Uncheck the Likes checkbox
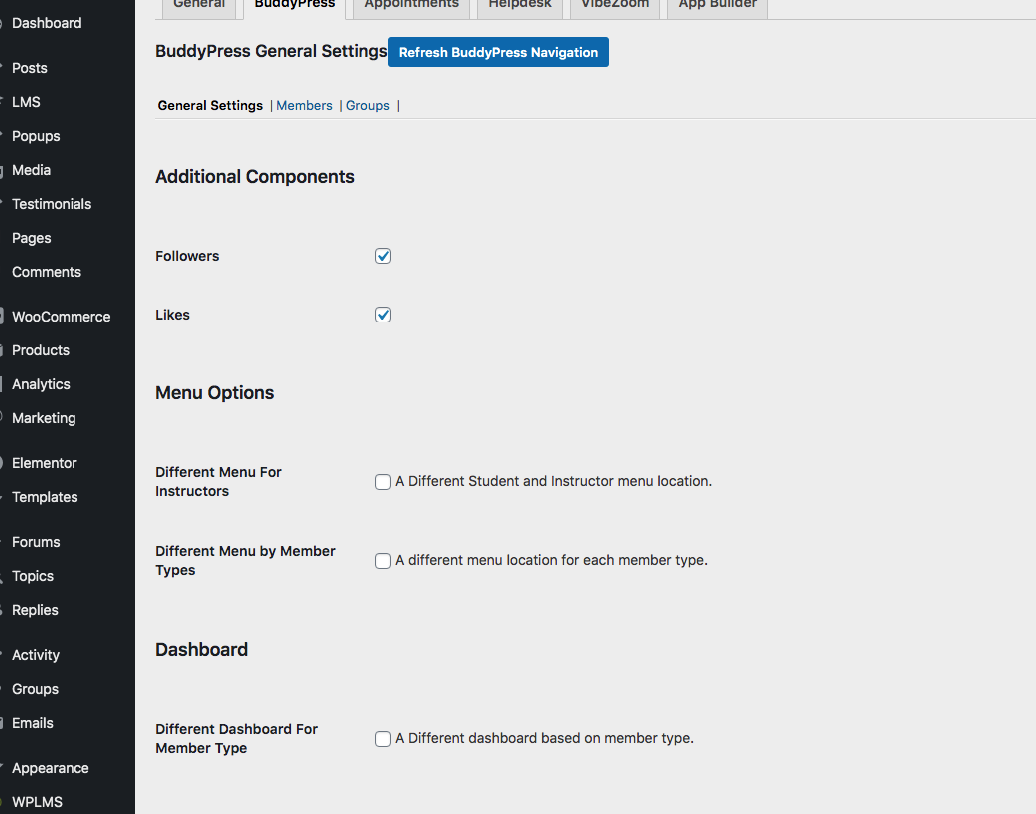1036x814 pixels. pos(383,315)
